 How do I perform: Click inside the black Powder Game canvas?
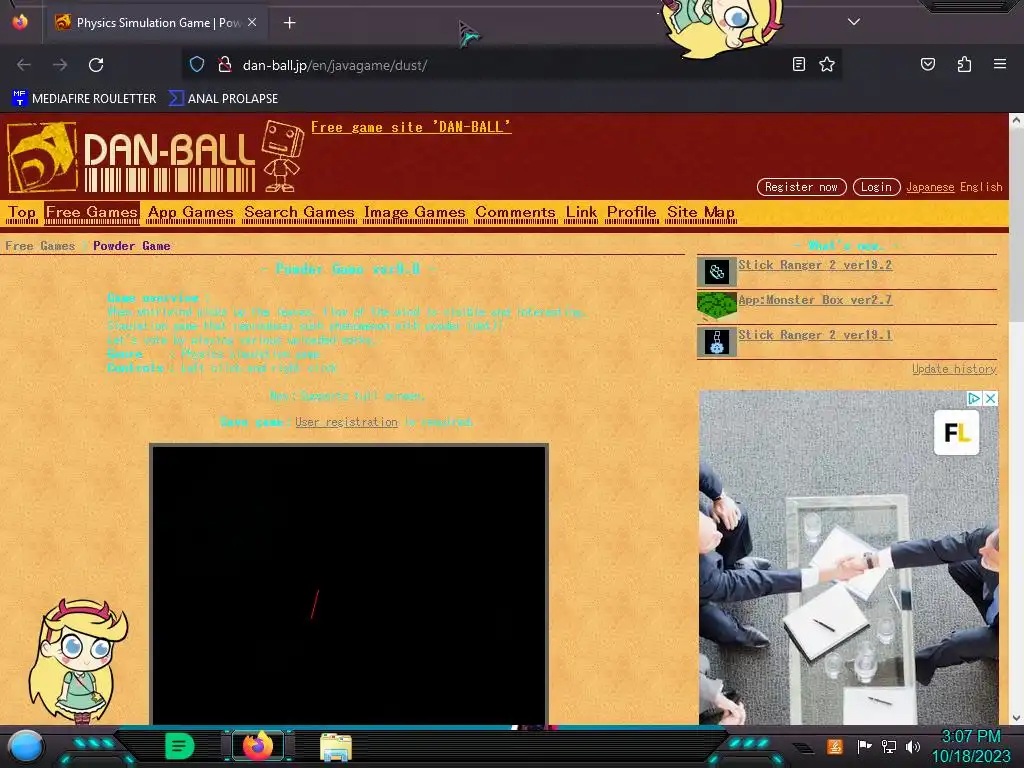[x=349, y=584]
